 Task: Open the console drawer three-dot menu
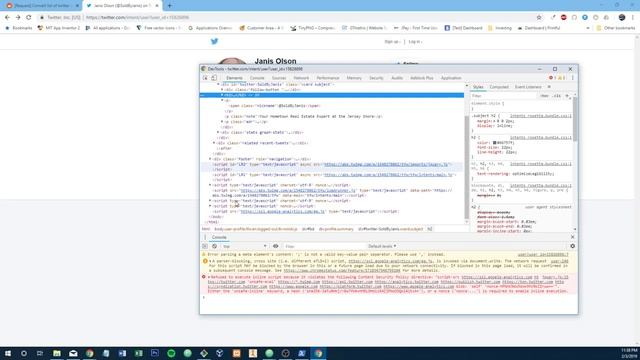tap(205, 237)
